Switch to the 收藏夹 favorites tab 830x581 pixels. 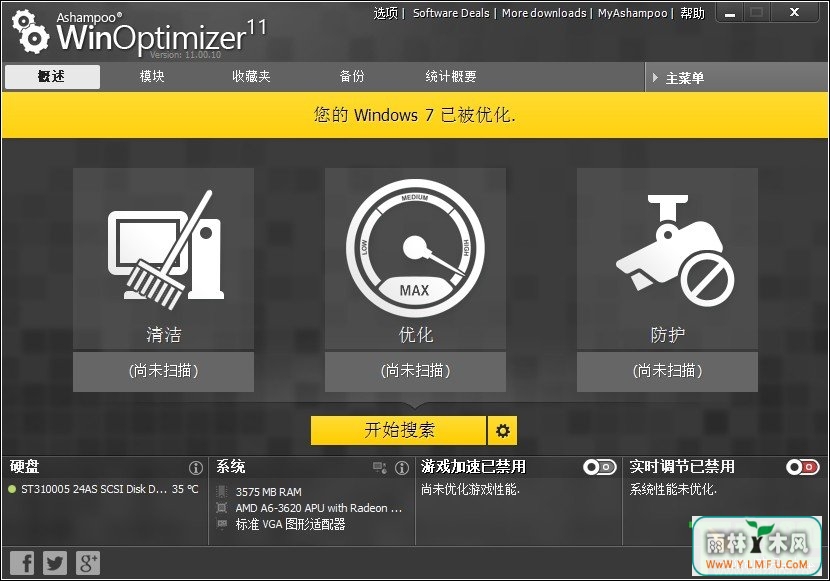(x=251, y=77)
